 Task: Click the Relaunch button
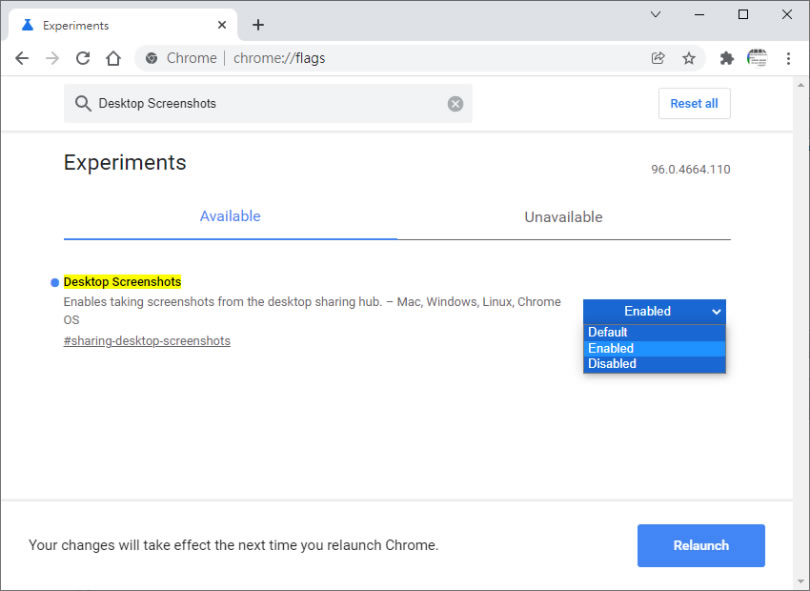click(x=700, y=545)
